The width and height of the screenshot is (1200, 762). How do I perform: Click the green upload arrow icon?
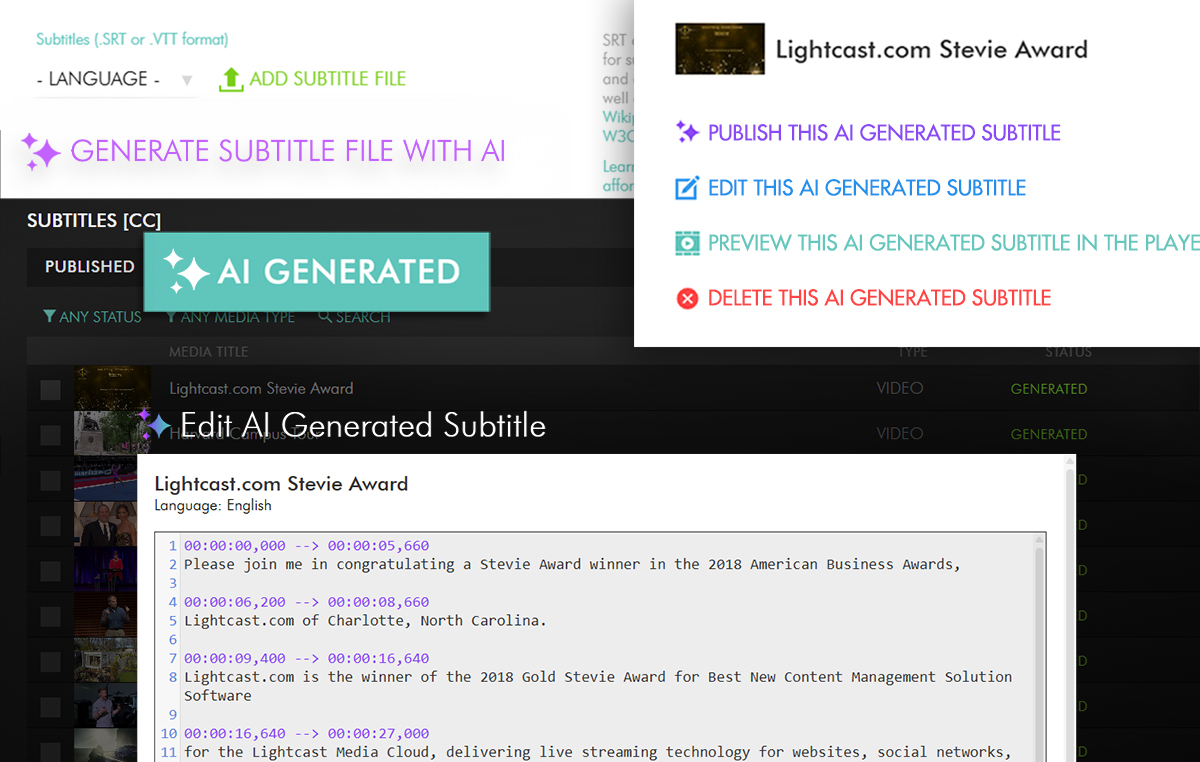tap(231, 80)
